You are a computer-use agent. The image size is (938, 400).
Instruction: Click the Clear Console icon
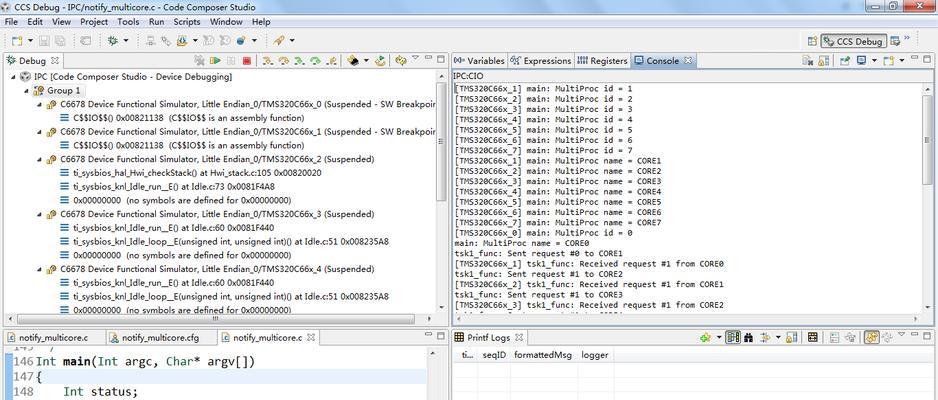click(x=807, y=60)
